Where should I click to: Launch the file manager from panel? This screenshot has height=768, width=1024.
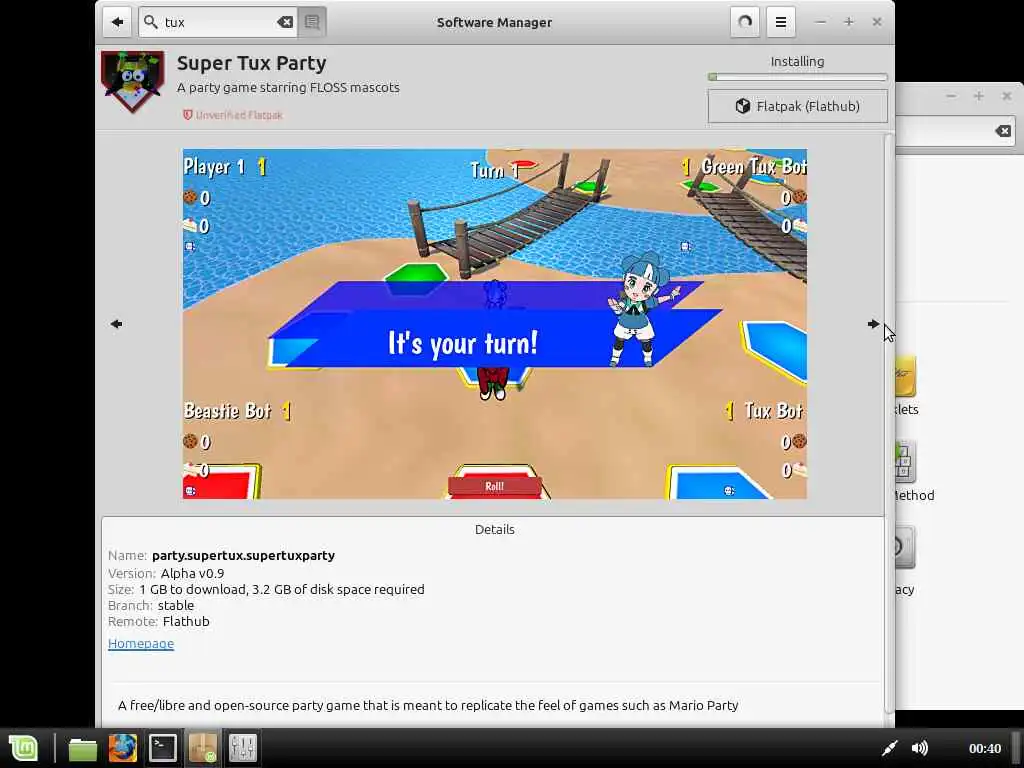(83, 748)
